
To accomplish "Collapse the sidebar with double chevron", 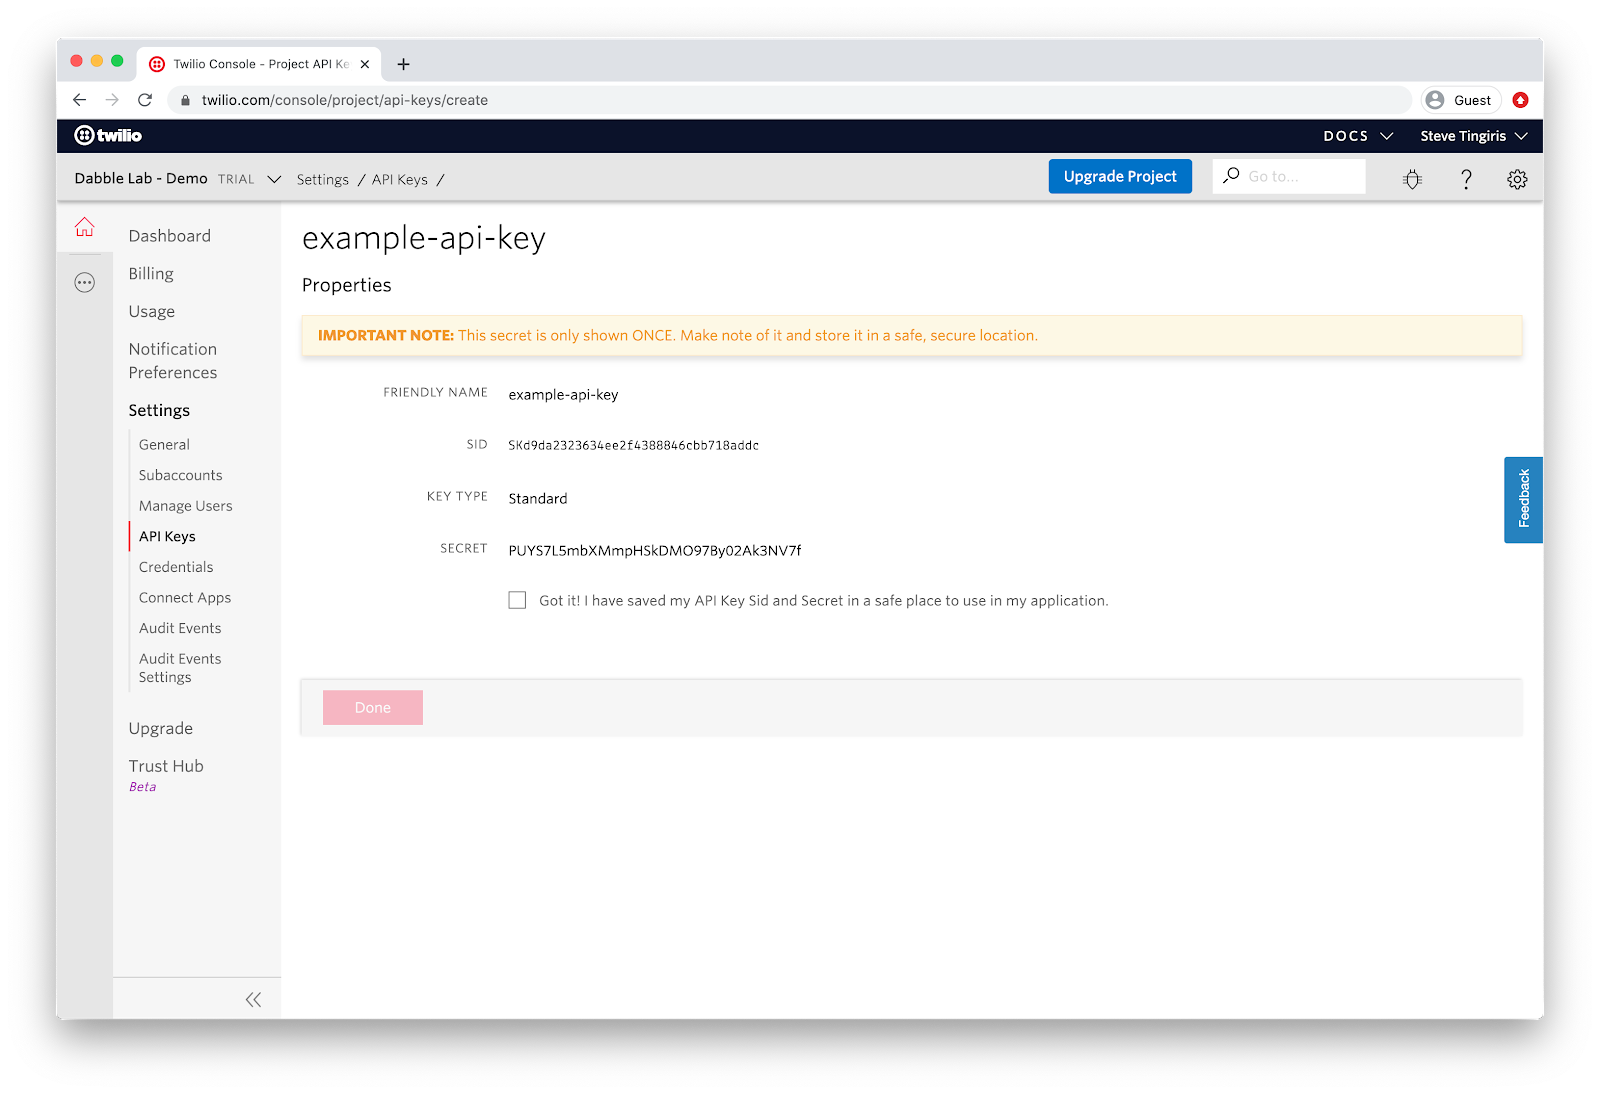I will [253, 999].
